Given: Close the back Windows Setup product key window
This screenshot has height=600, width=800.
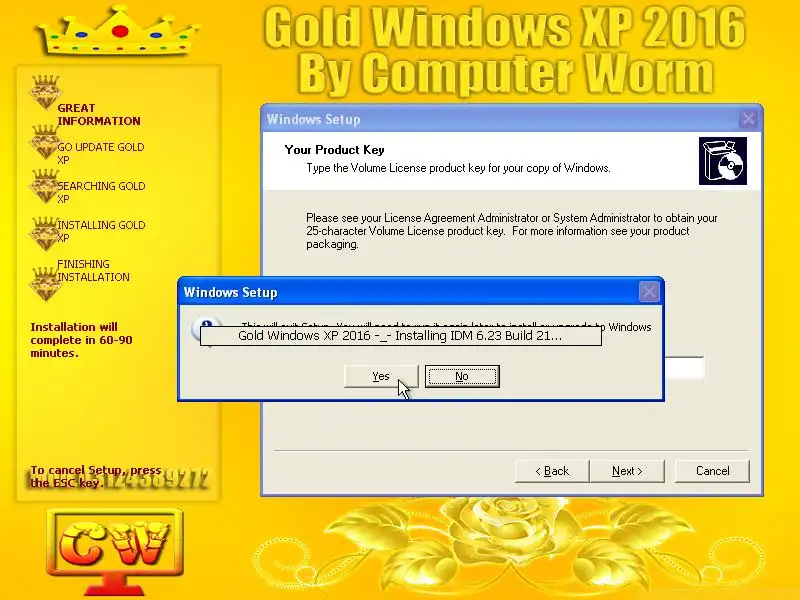Looking at the screenshot, I should click(x=748, y=119).
